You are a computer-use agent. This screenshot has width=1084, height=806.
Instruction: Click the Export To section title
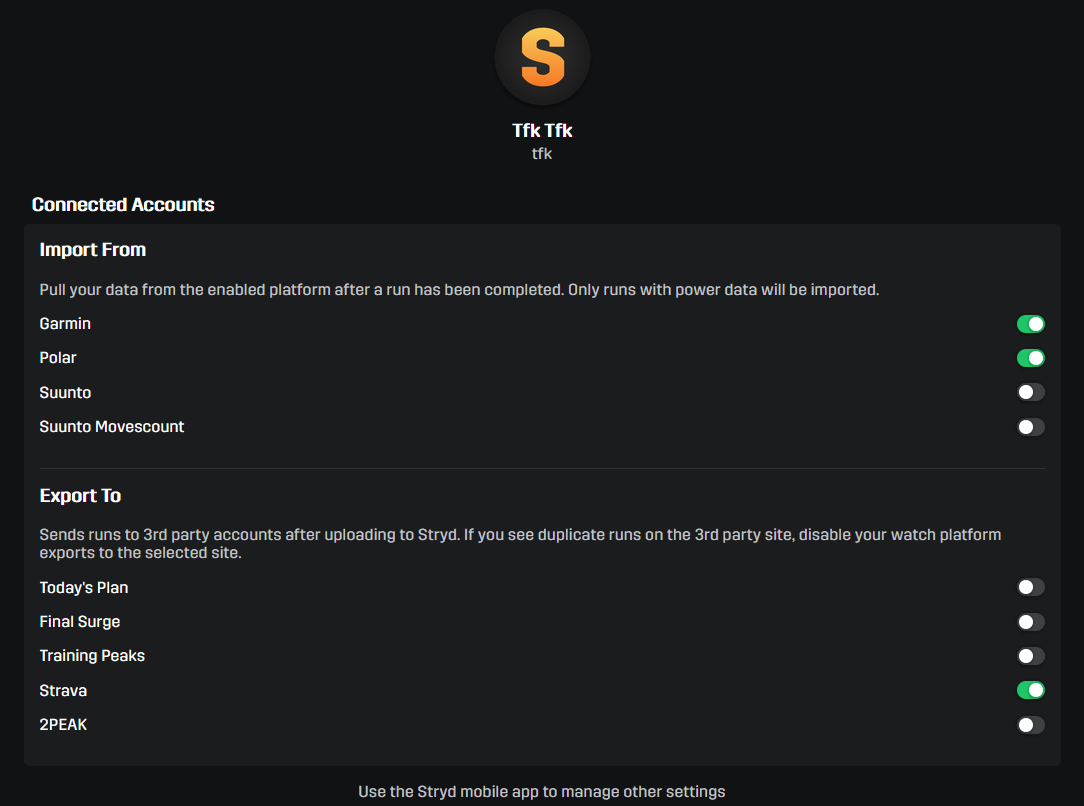pos(80,496)
